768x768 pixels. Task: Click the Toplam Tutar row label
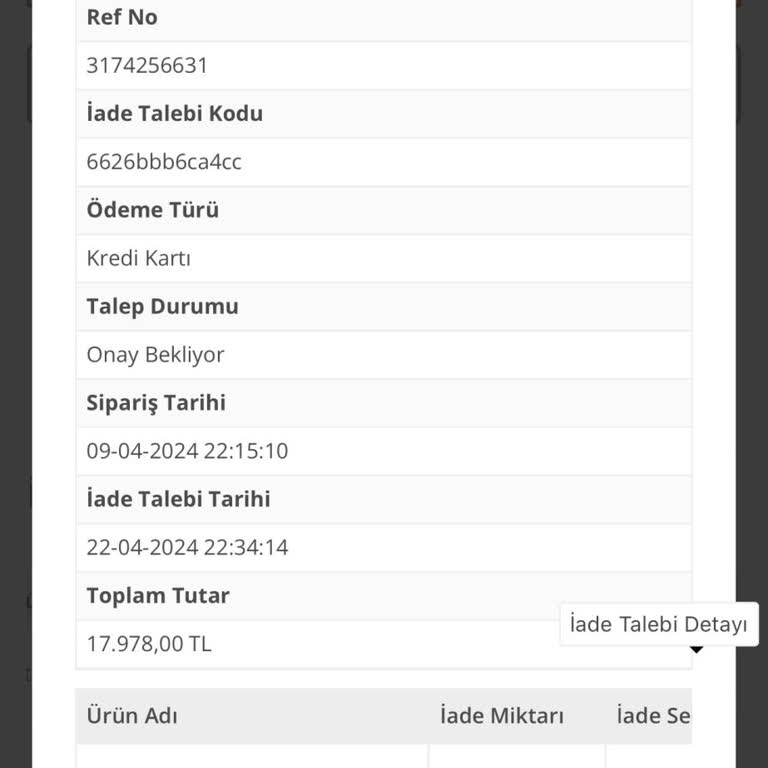pos(158,596)
